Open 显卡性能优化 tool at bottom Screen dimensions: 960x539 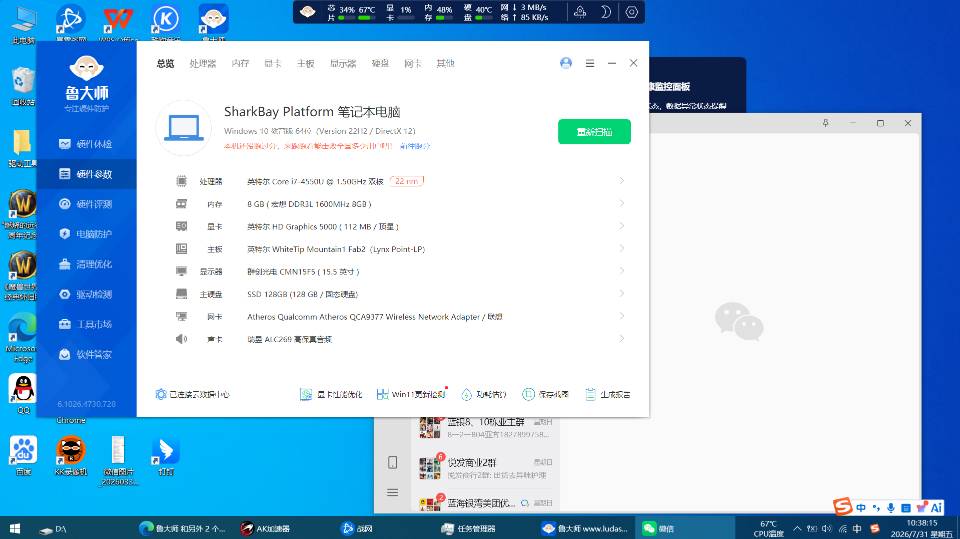tap(331, 394)
